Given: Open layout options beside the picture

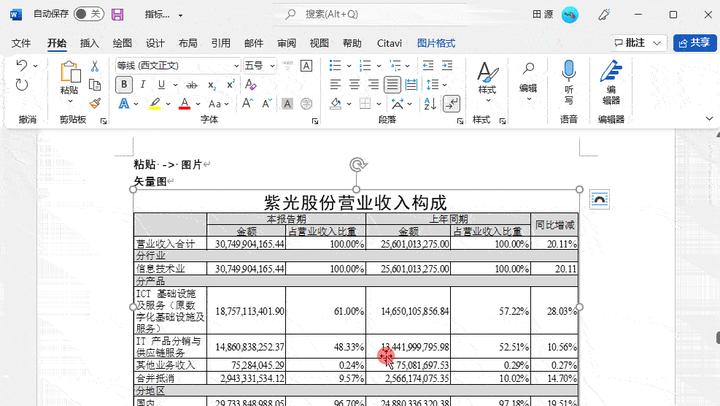Looking at the screenshot, I should click(599, 199).
